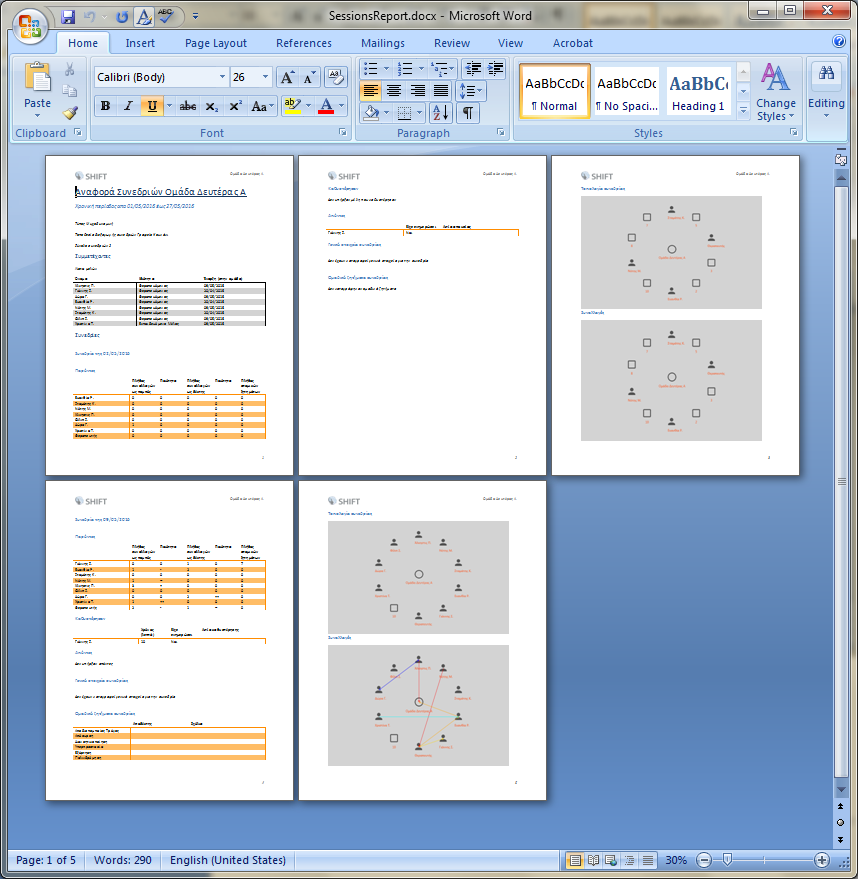Click the vertical scrollbar down arrow

(841, 789)
